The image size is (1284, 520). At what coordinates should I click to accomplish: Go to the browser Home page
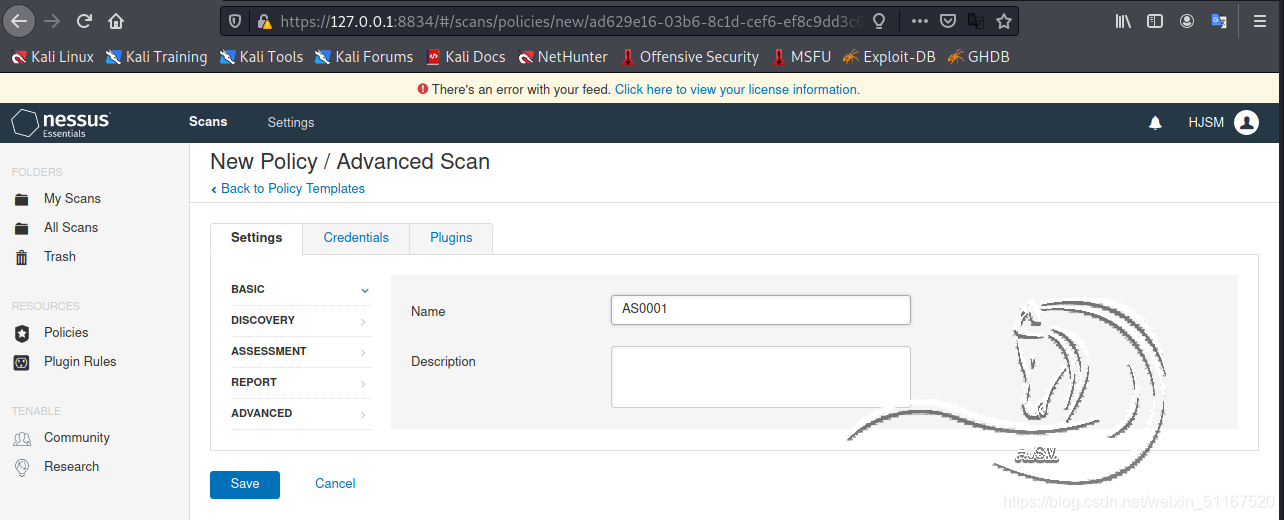pos(116,21)
